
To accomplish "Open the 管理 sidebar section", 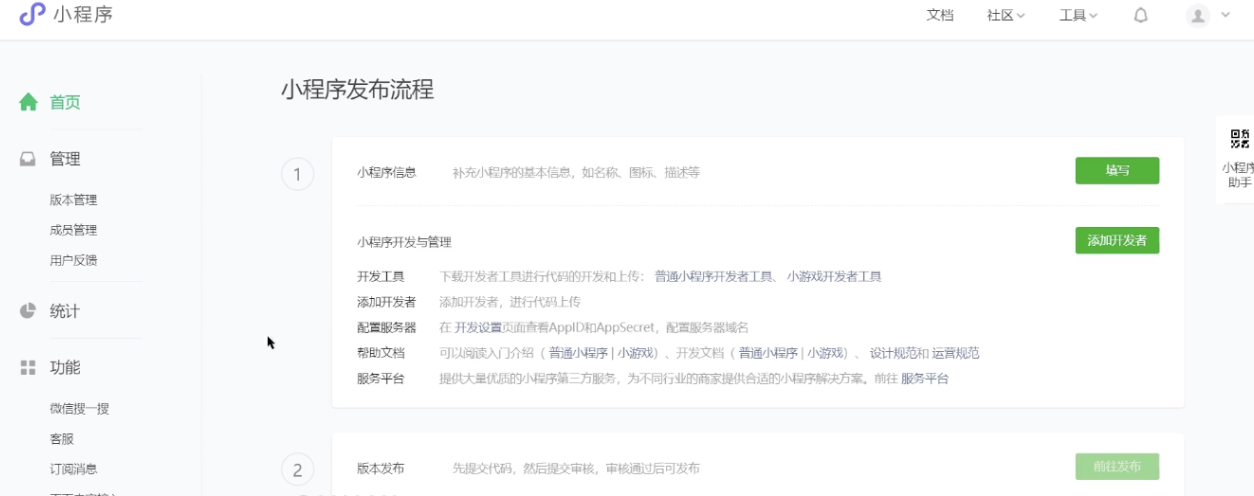I will pos(65,159).
